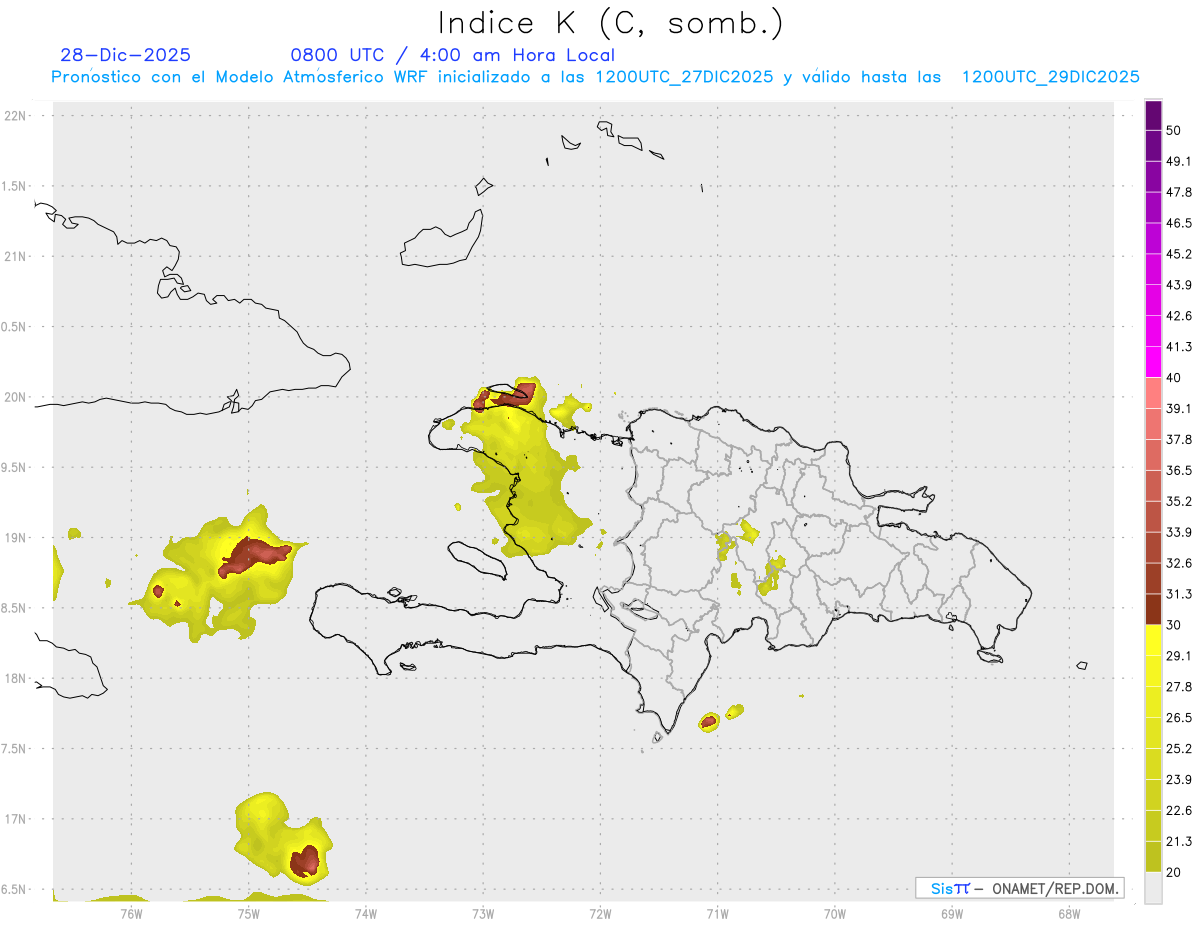
Task: Click the longitude label "72W"
Action: (600, 913)
